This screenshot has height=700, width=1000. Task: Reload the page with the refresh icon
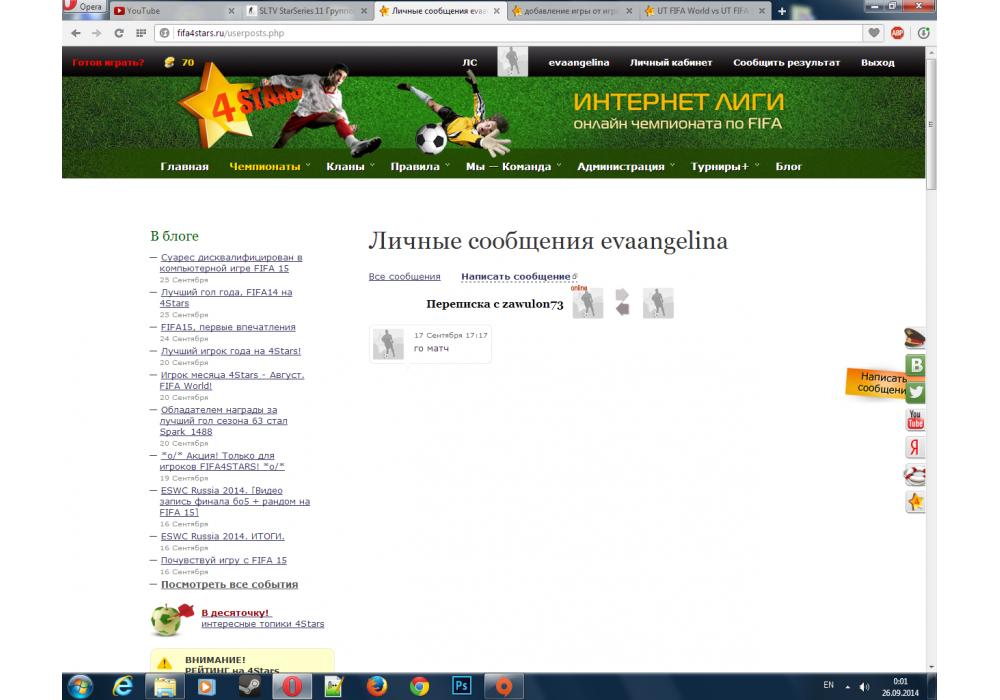[x=119, y=32]
